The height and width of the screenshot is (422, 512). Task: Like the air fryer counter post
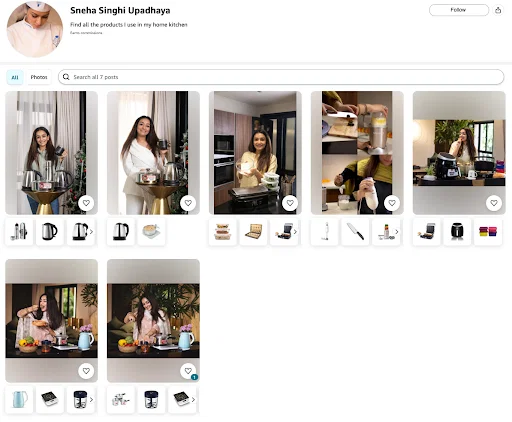(494, 203)
